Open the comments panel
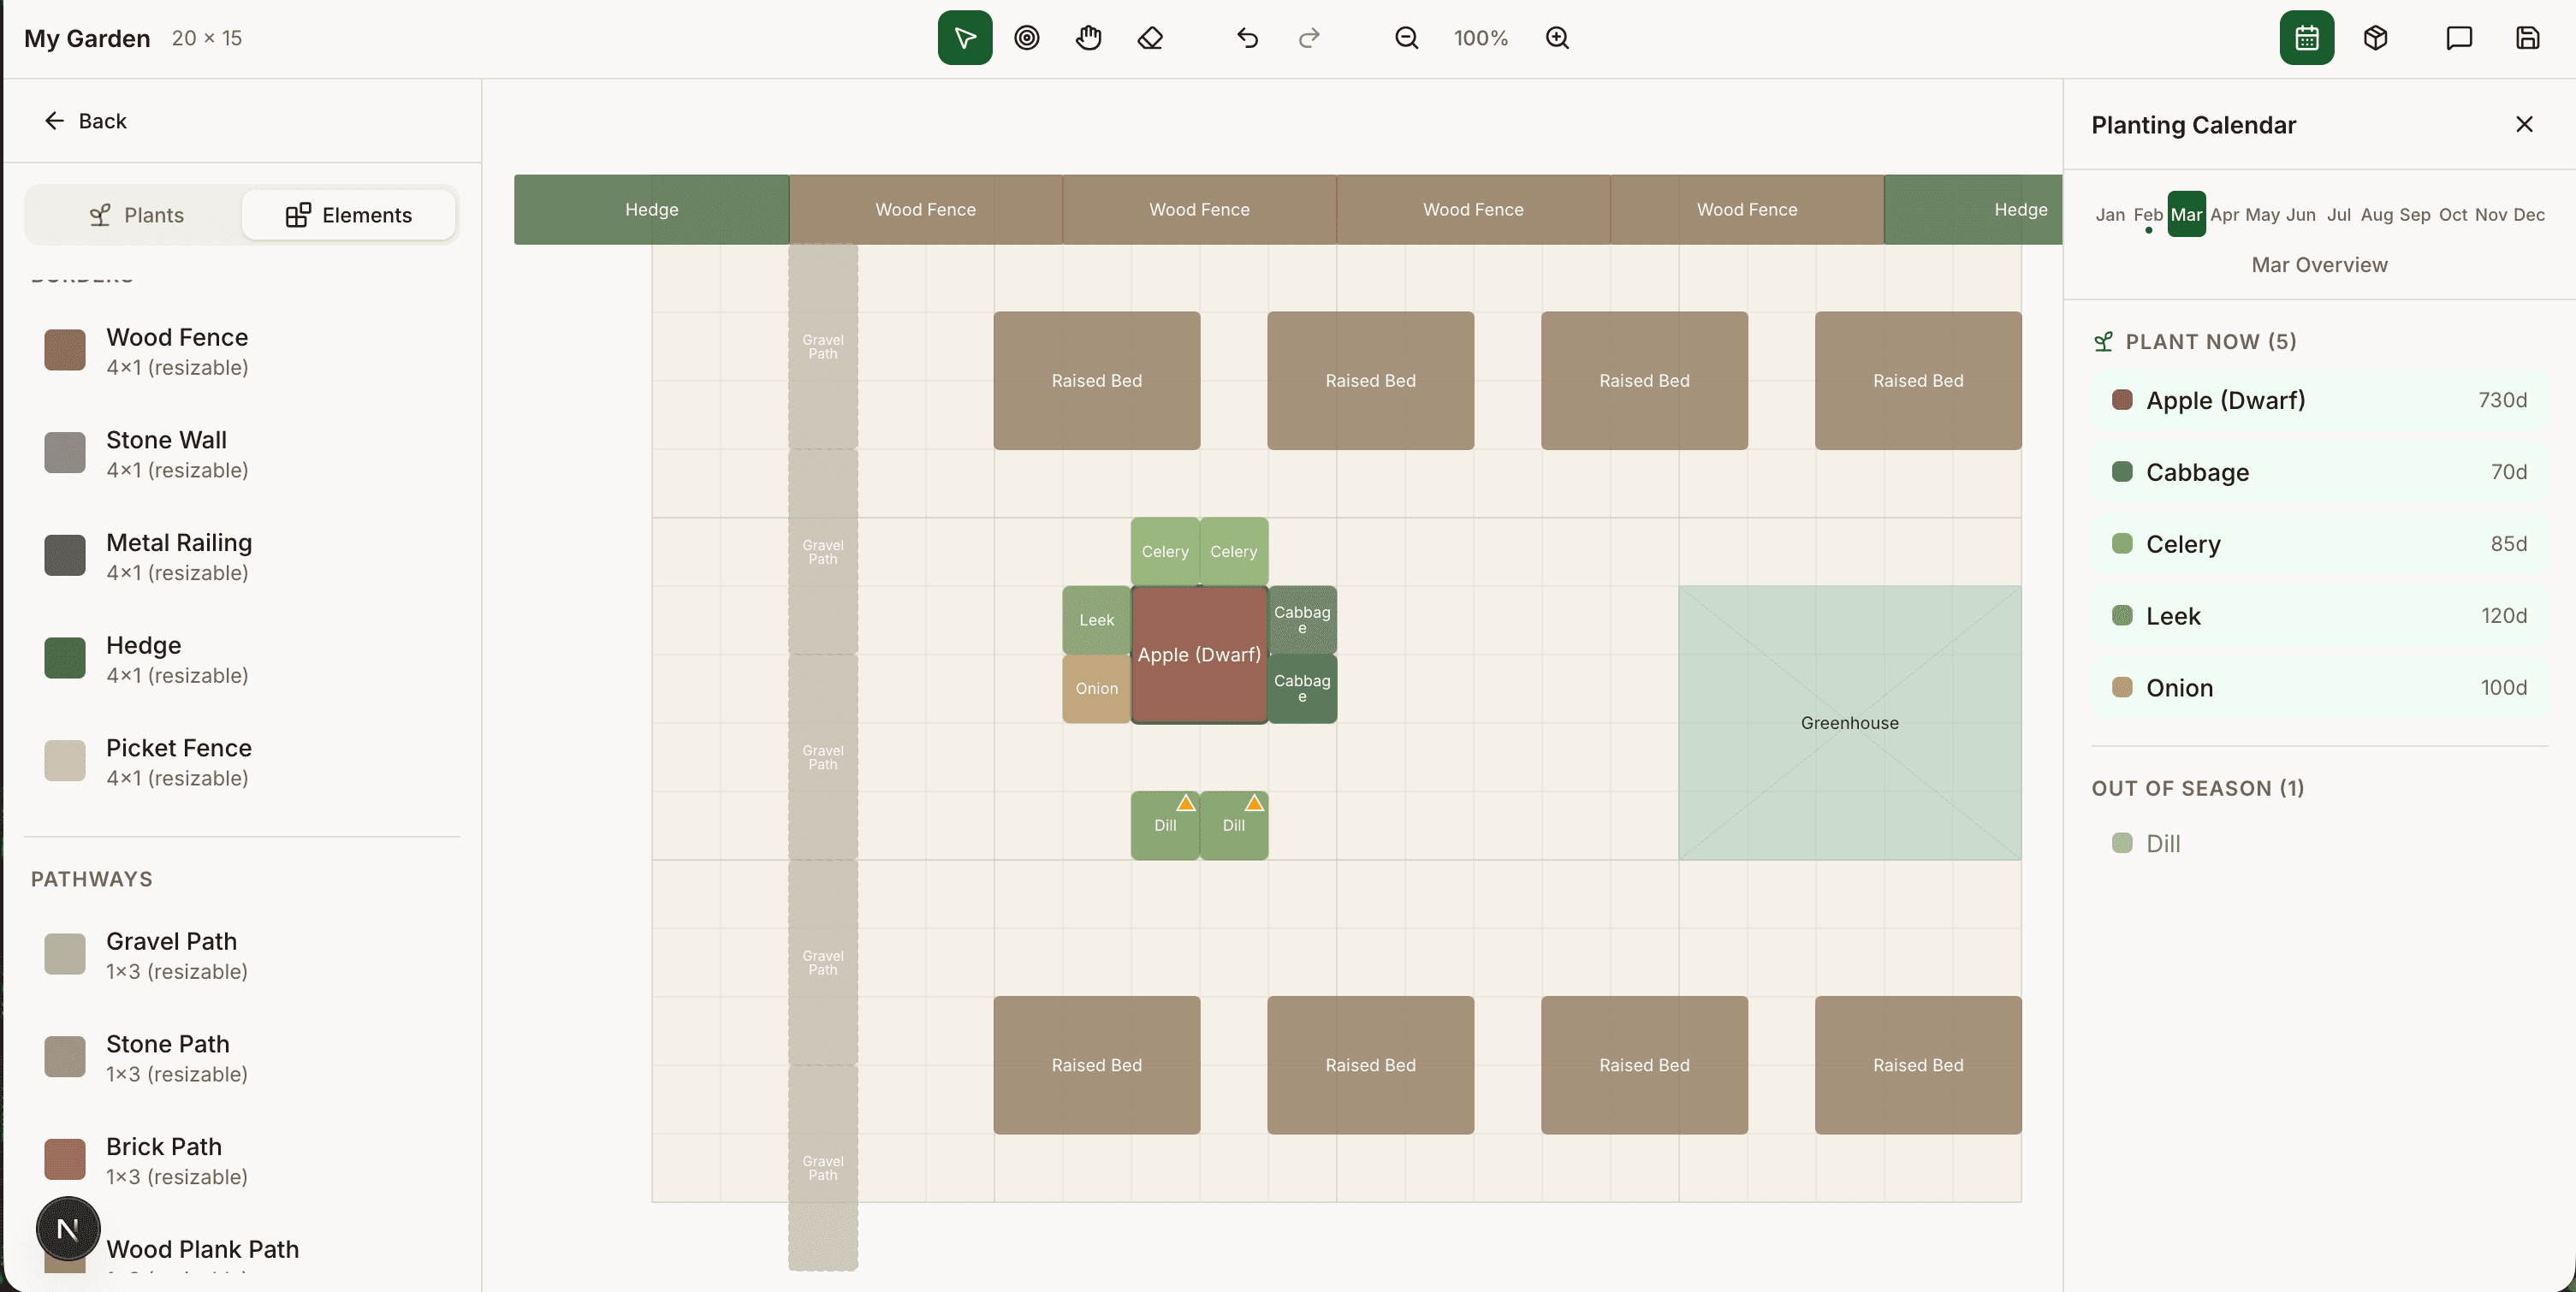 click(x=2457, y=38)
